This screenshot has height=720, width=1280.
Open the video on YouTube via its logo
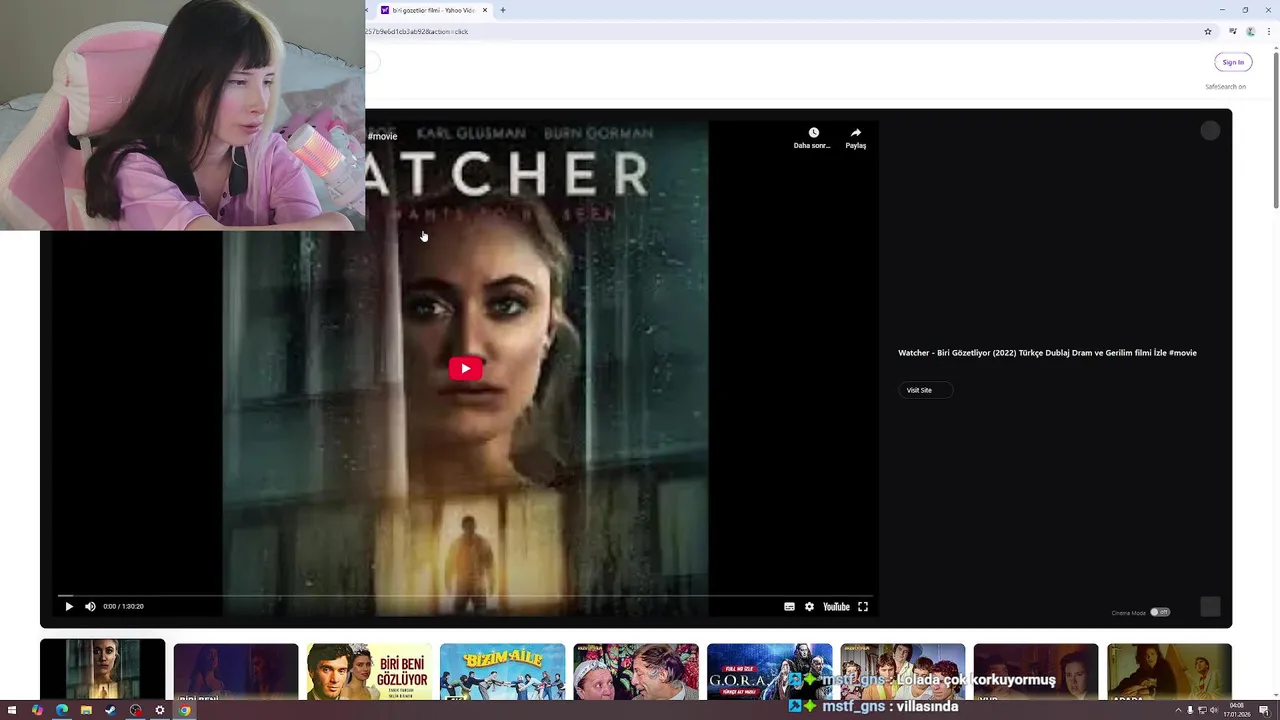pyautogui.click(x=836, y=606)
